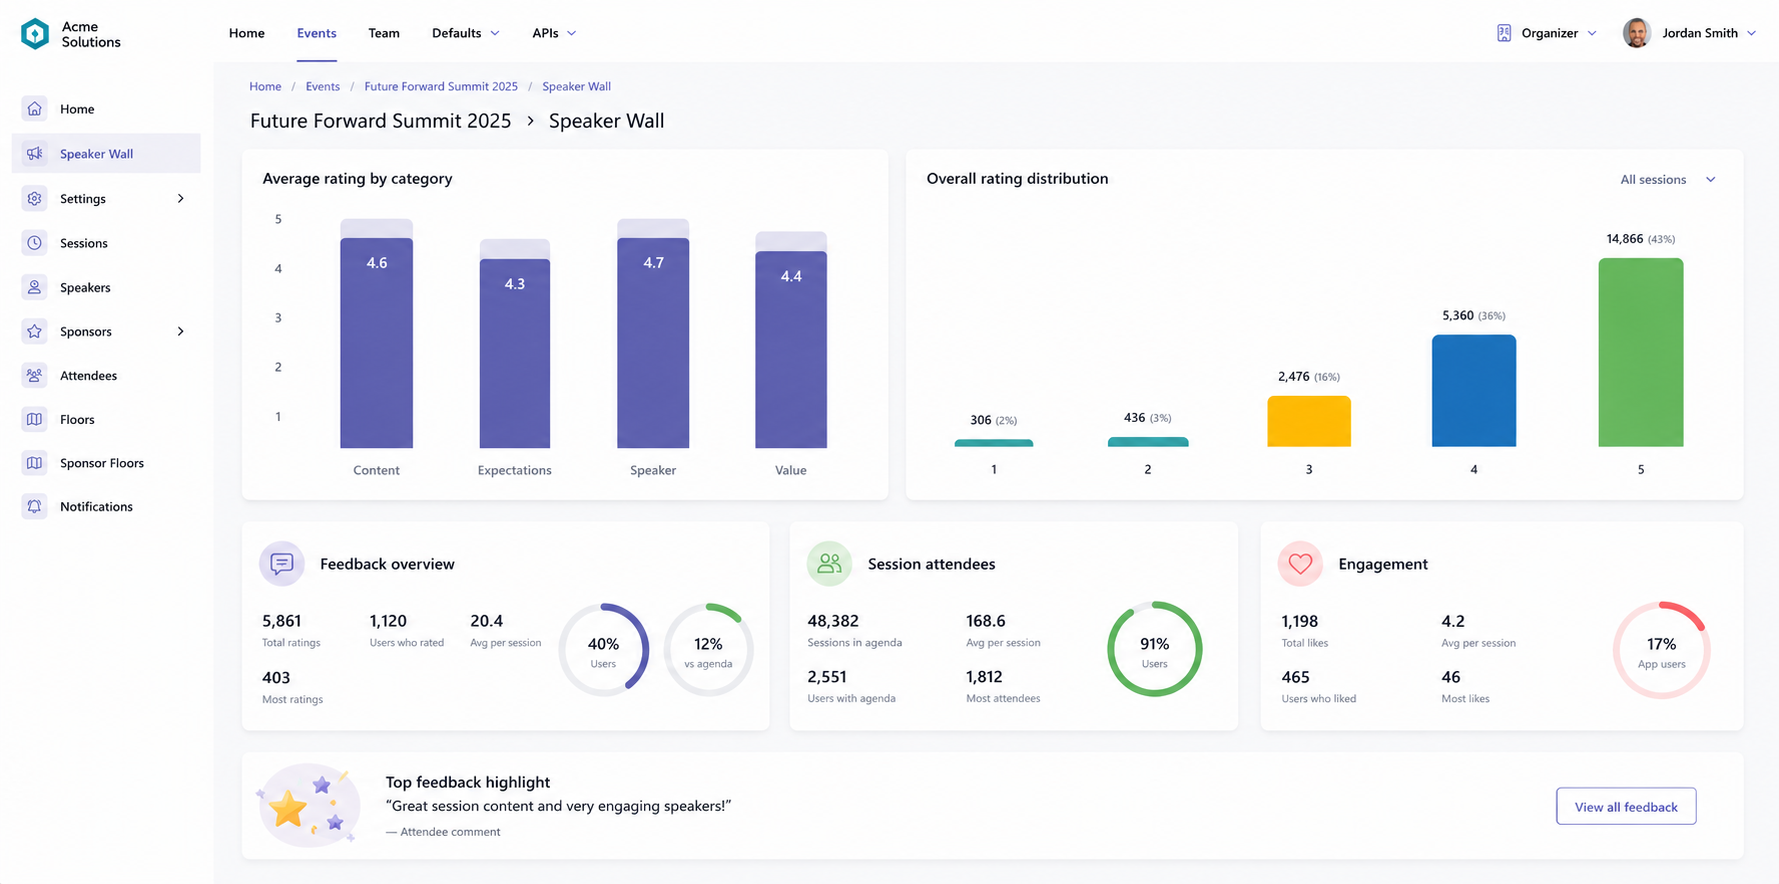Click the Home house icon in sidebar
This screenshot has width=1779, height=884.
point(35,109)
